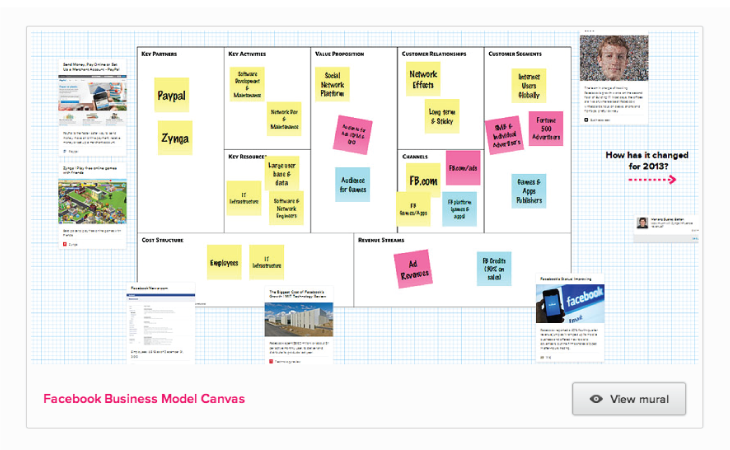Viewport: 730px width, 450px height.
Task: Click the Channels heading
Action: pyautogui.click(x=415, y=156)
